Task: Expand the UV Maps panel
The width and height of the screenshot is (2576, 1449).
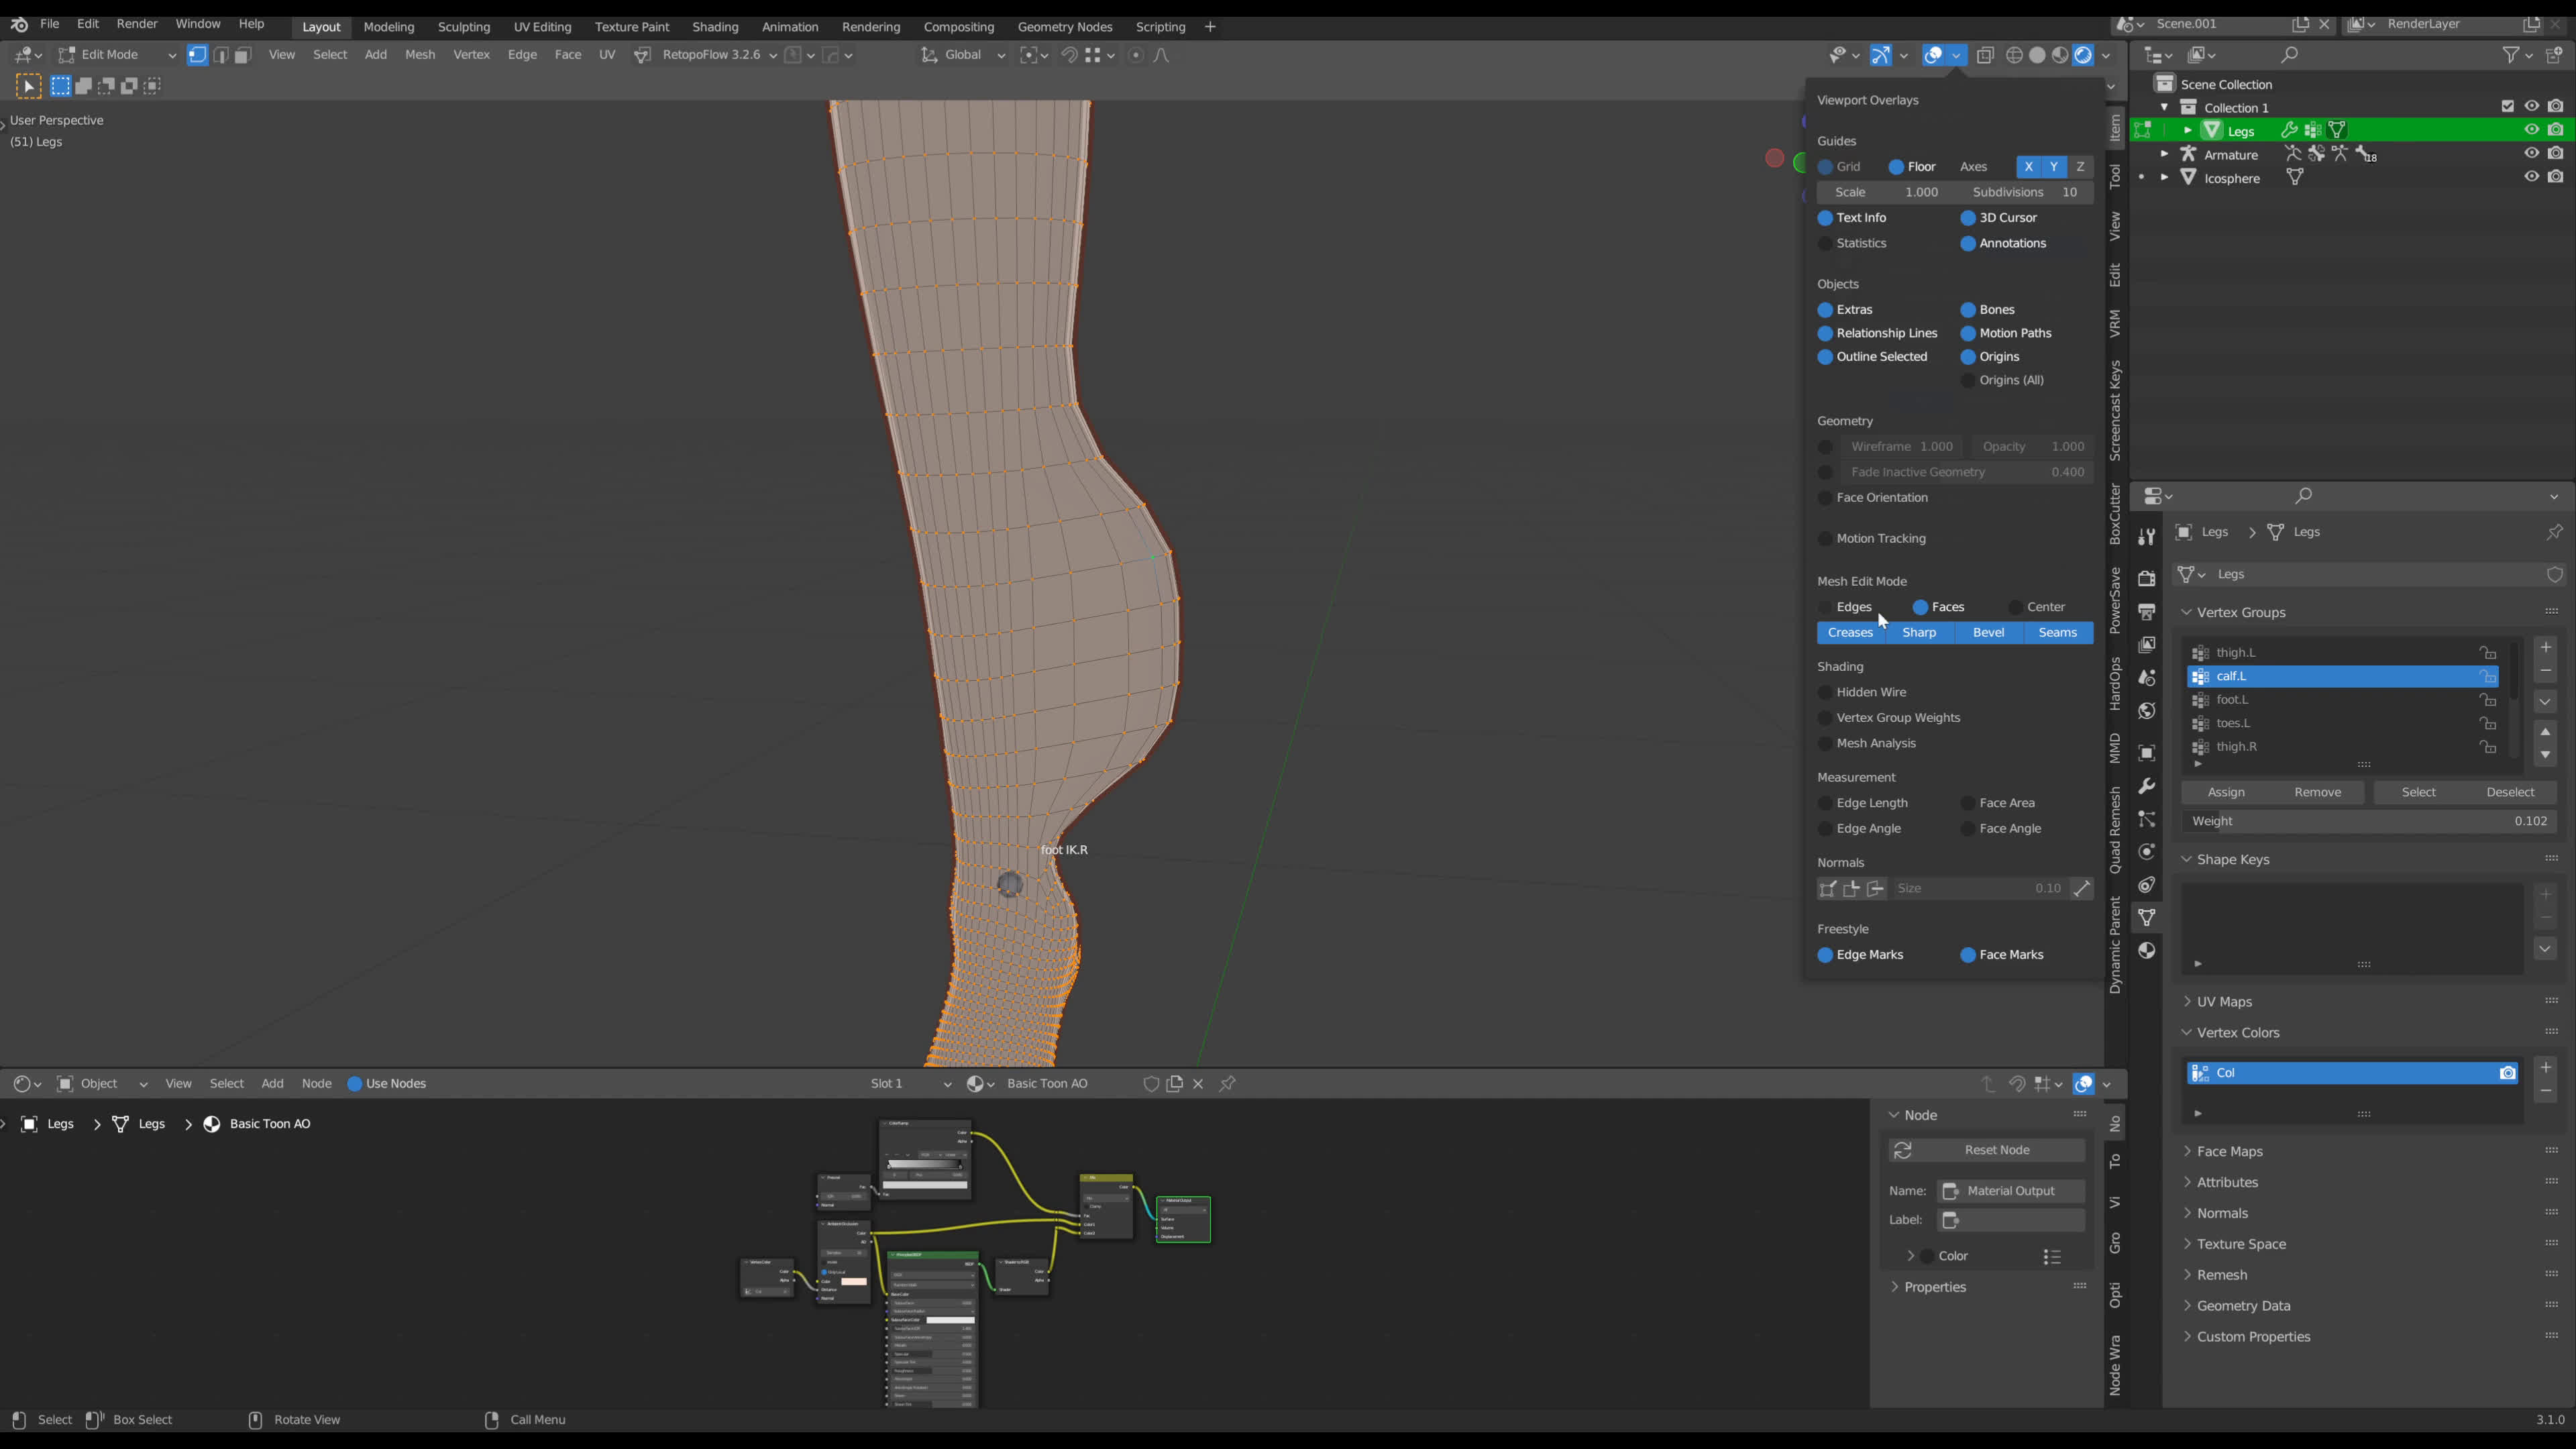Action: click(2223, 1001)
